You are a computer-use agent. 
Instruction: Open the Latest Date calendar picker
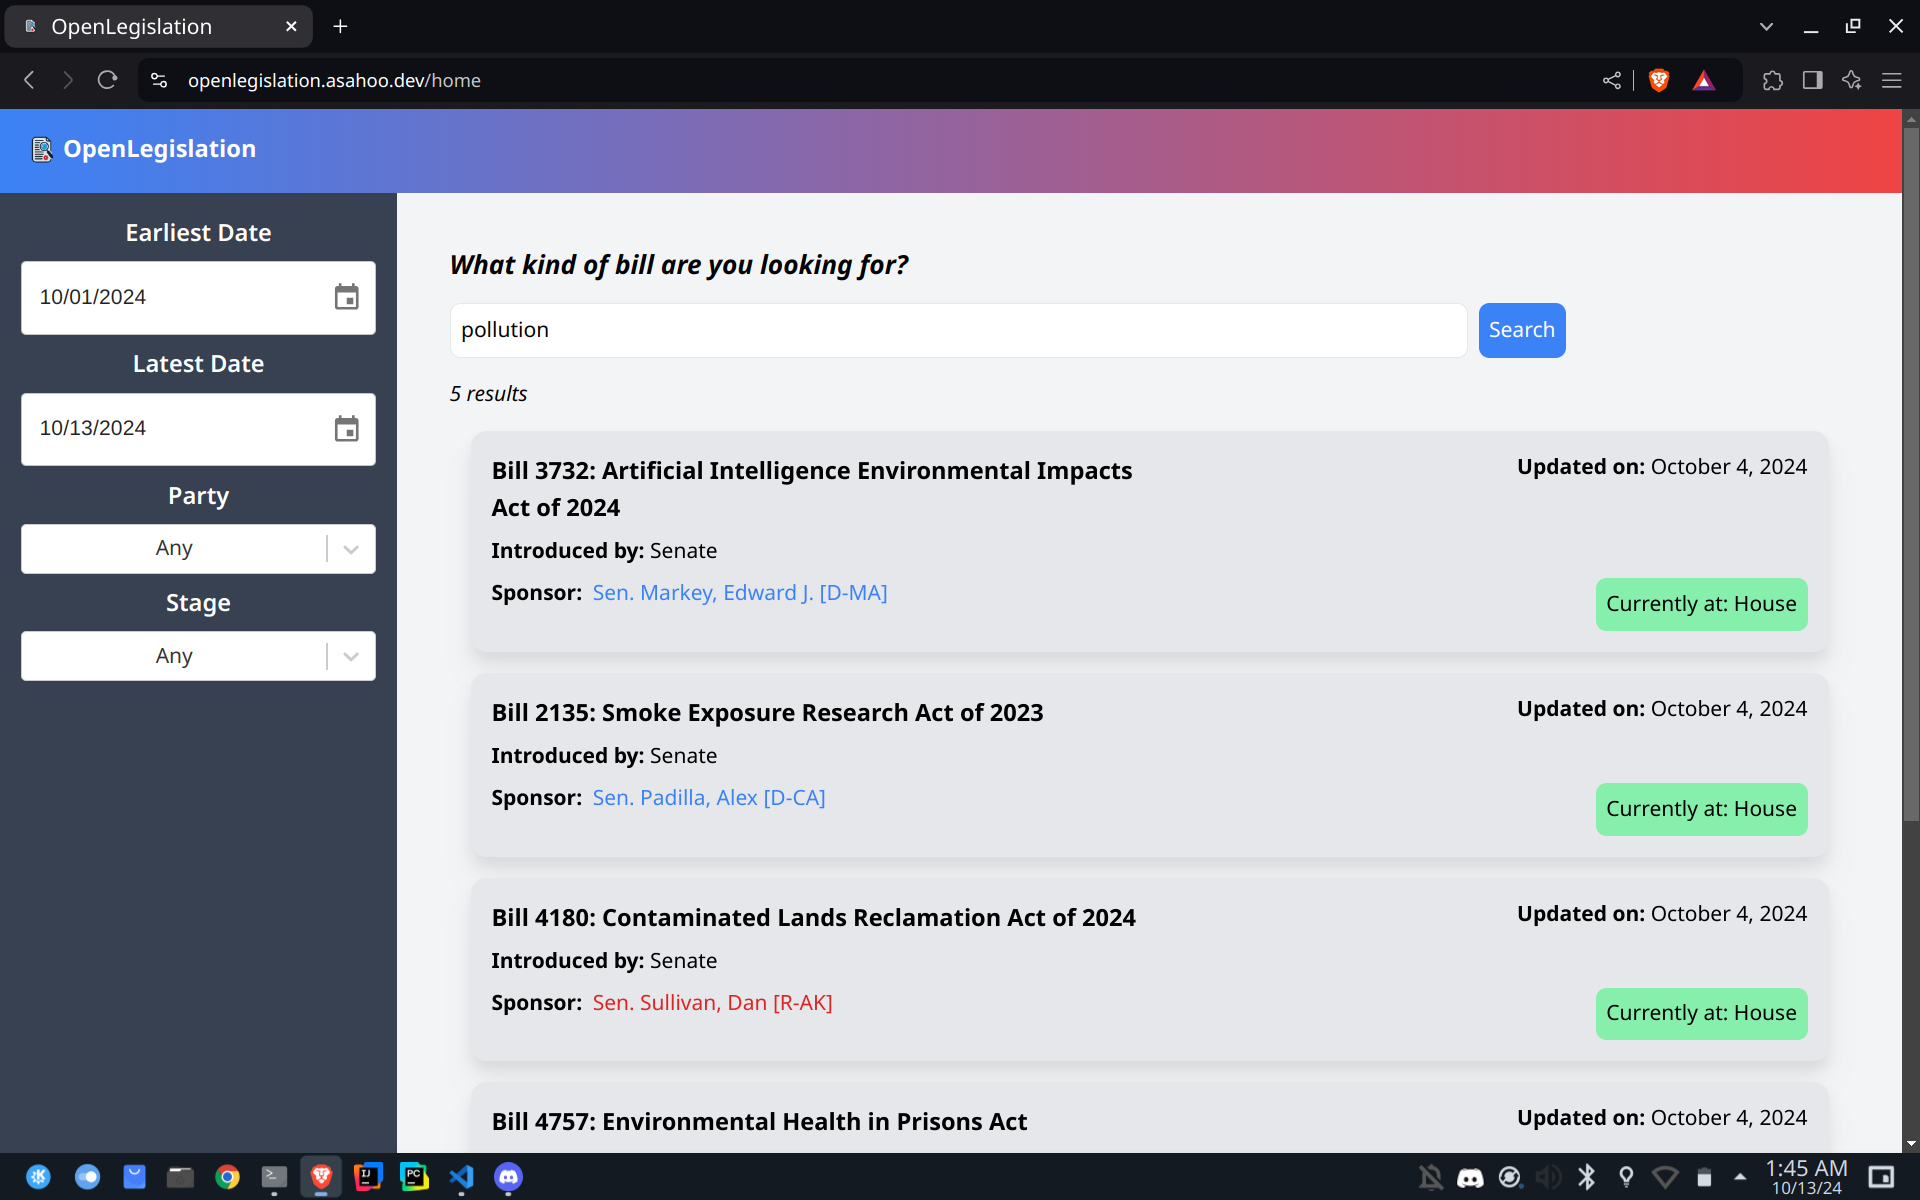(x=346, y=429)
